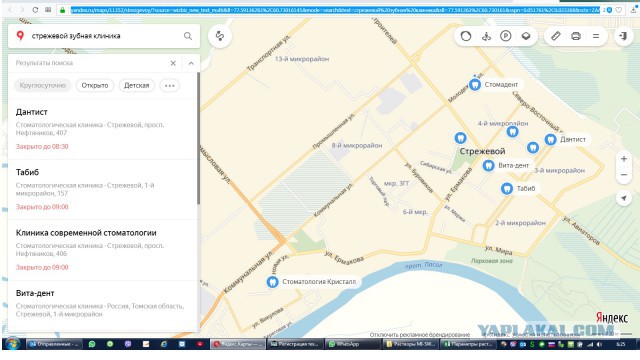Open the Windows Start button
The height and width of the screenshot is (360, 640).
pyautogui.click(x=12, y=344)
